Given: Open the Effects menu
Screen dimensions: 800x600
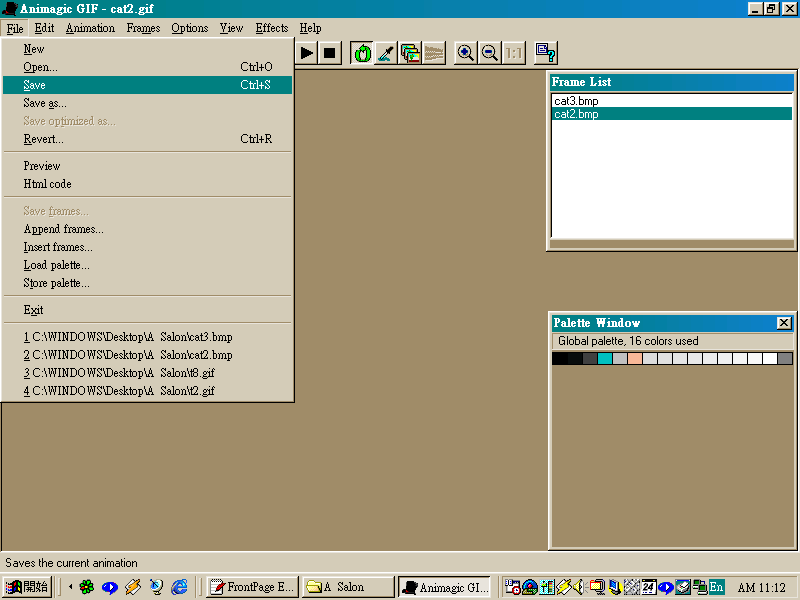Looking at the screenshot, I should (272, 28).
